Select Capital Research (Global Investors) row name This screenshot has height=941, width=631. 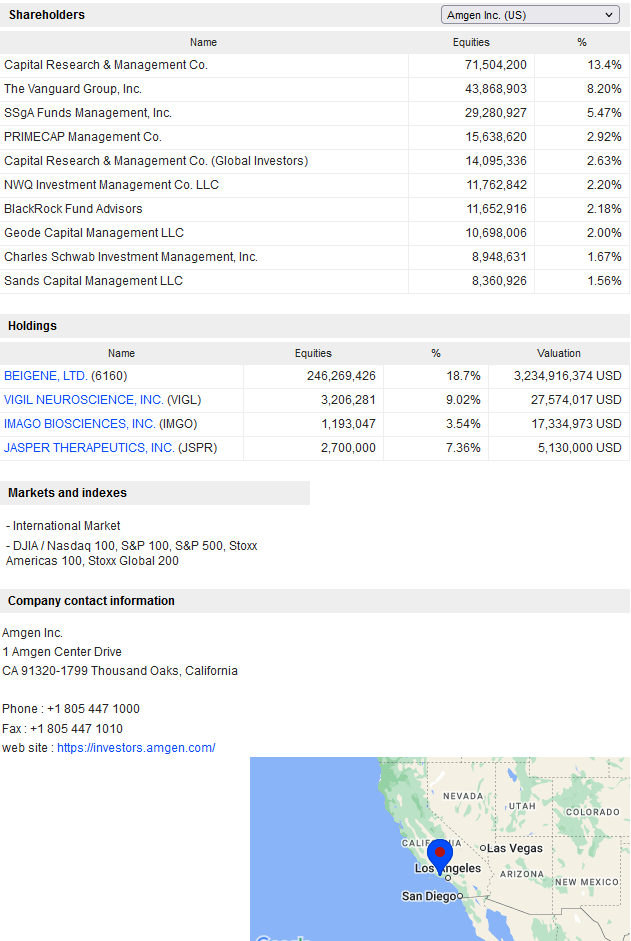pos(156,161)
